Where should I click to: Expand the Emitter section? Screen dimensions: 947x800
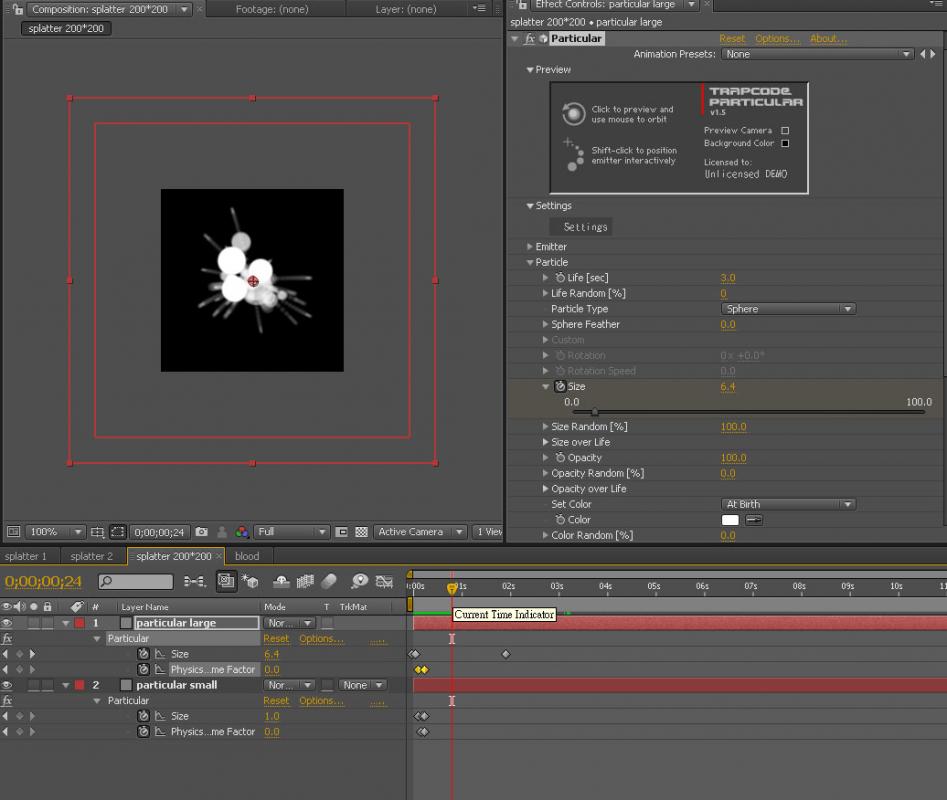tap(530, 247)
